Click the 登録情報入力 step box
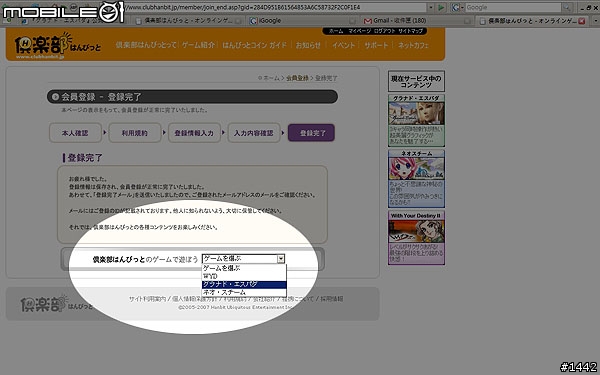The width and height of the screenshot is (600, 375). [x=194, y=133]
